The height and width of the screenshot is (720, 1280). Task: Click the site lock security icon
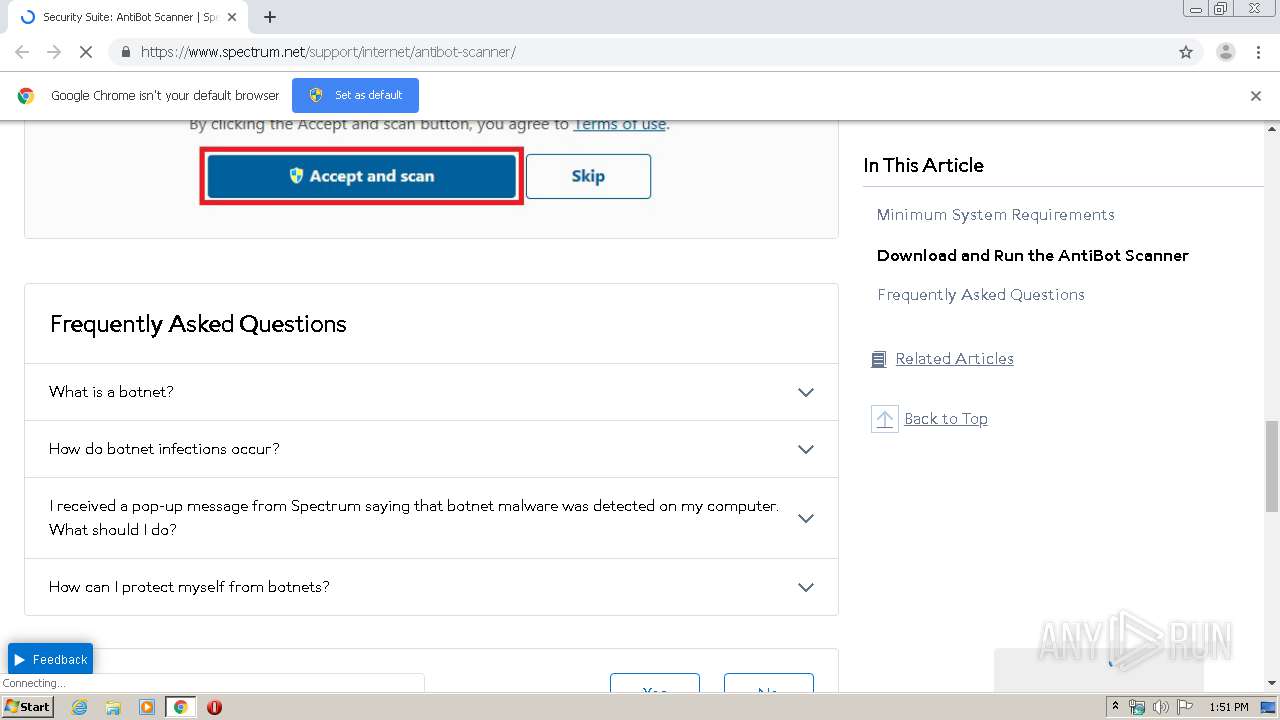(x=125, y=52)
